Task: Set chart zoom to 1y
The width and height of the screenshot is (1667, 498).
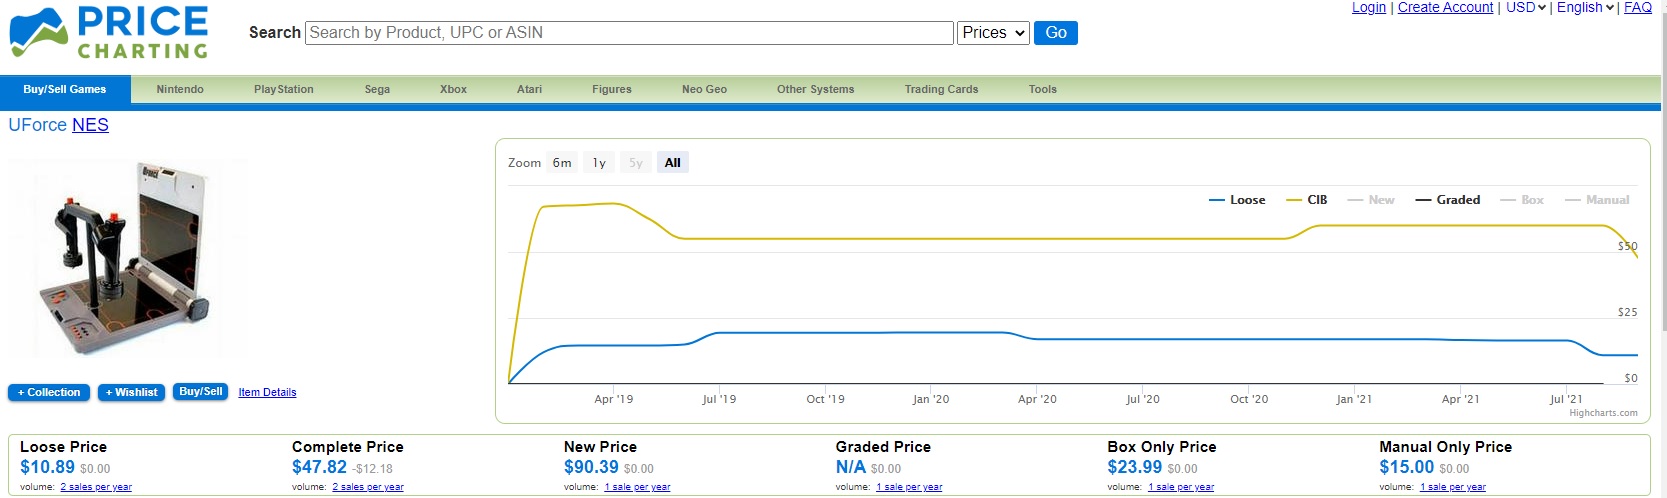Action: 599,163
